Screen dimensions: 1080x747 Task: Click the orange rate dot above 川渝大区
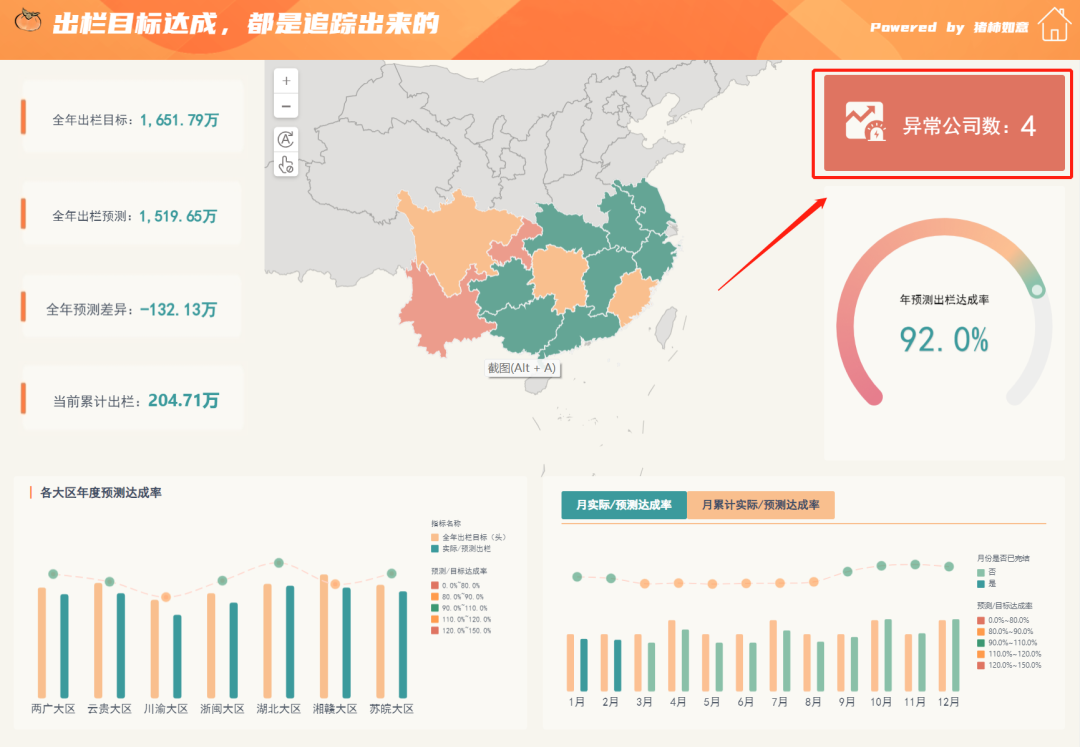[x=165, y=597]
